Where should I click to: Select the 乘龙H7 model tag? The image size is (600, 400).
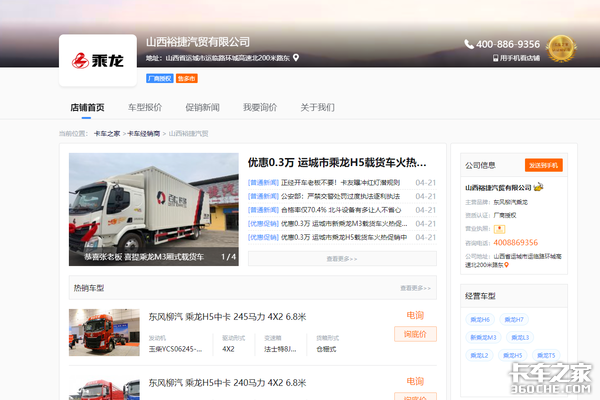pos(513,320)
